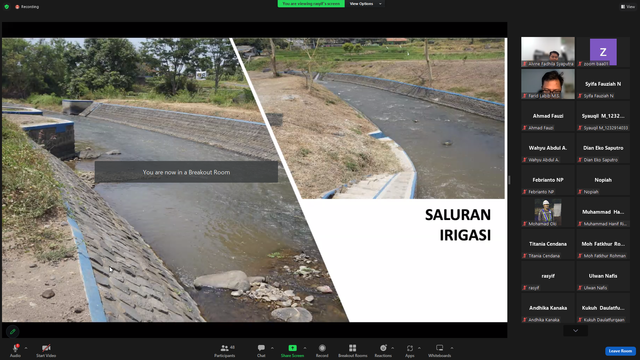Select Febrianto NP participant tile
Screen dimensions: 640x360
coord(548,180)
